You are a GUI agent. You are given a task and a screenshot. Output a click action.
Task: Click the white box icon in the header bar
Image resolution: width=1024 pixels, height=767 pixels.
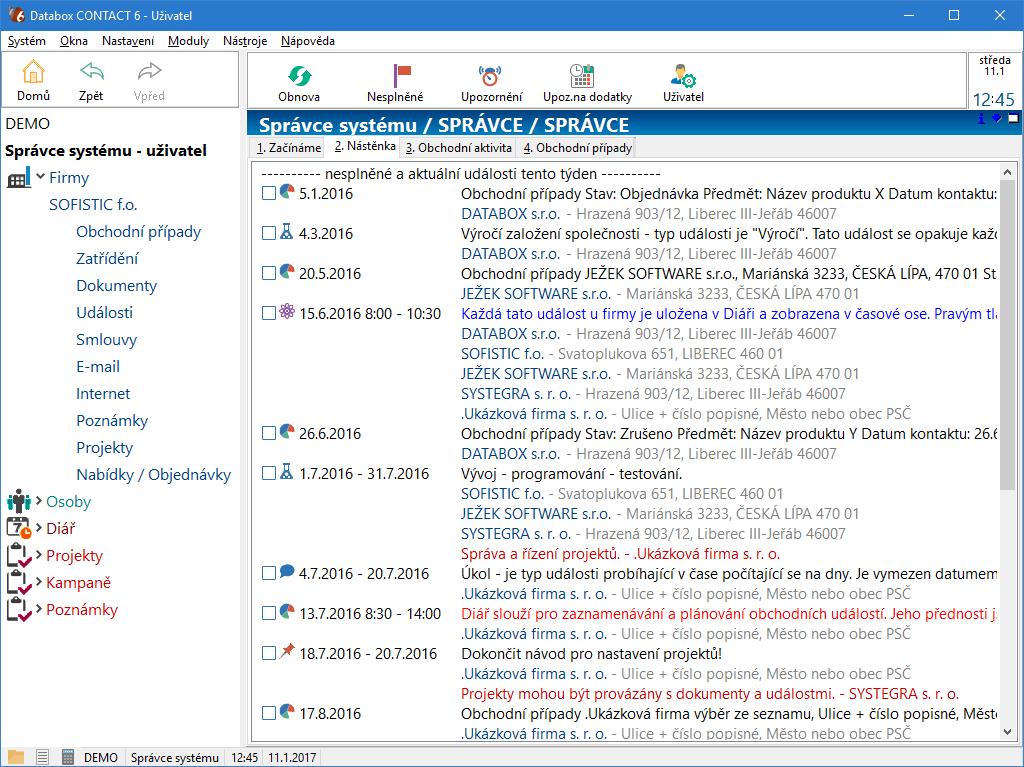point(1013,118)
